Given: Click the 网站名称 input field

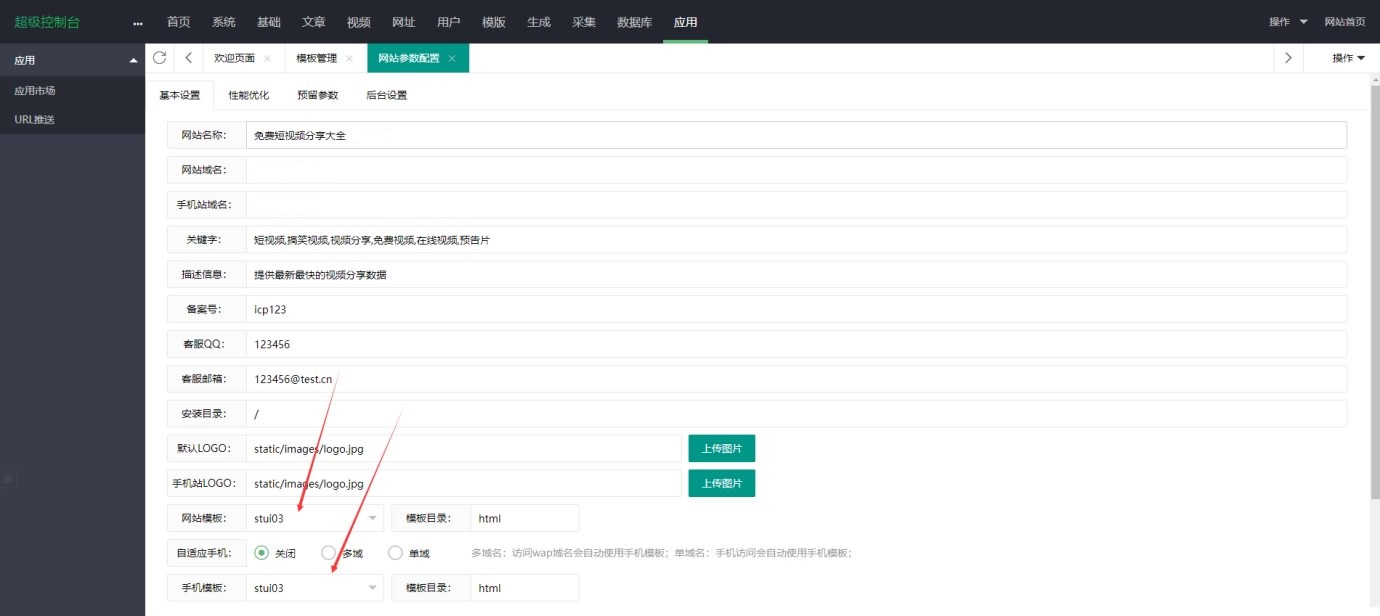Looking at the screenshot, I should click(x=796, y=135).
